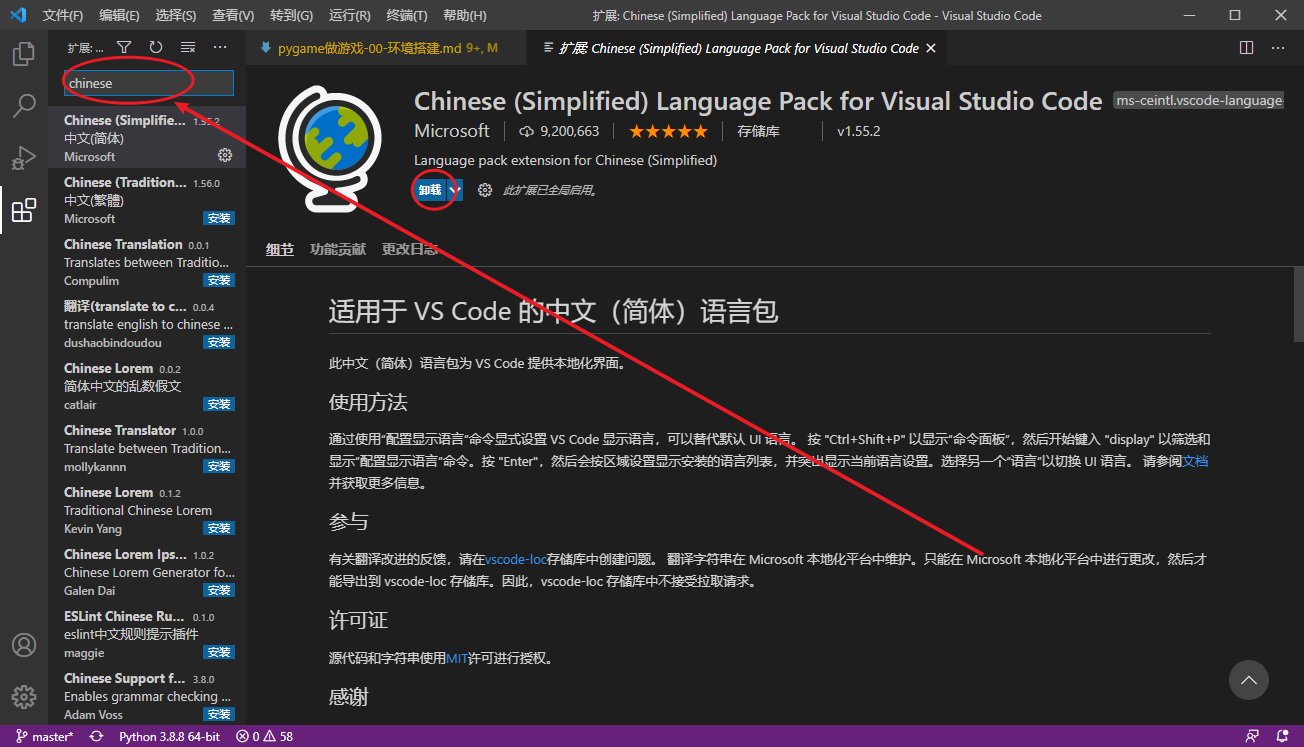Open the 查看(V) menu
The image size is (1304, 747).
coord(233,15)
